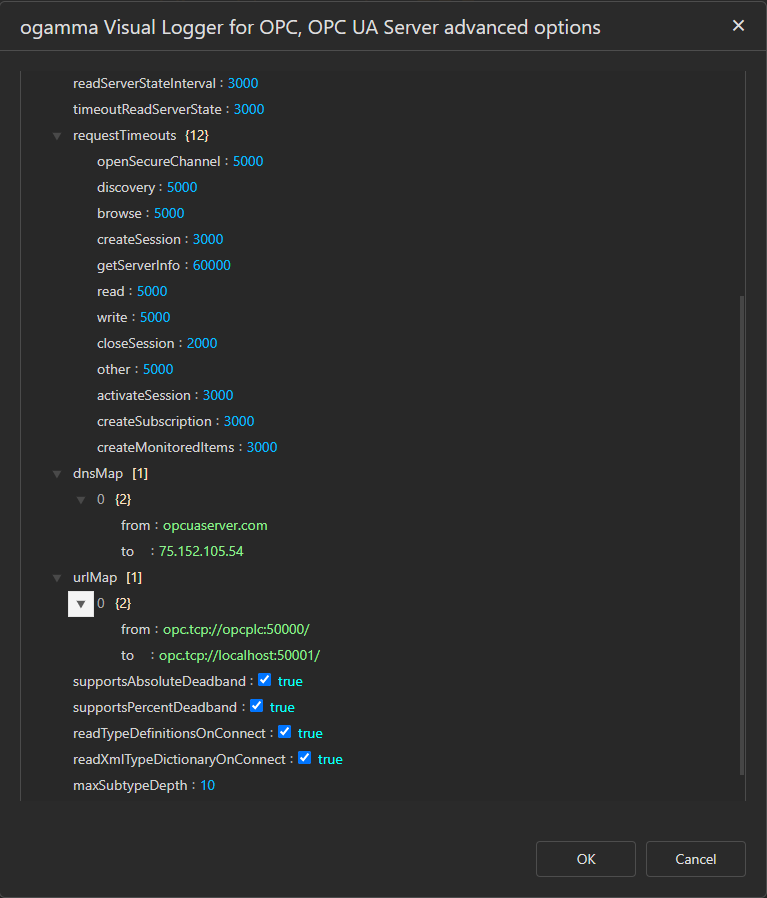This screenshot has height=898, width=767.
Task: Collapse dnsMap item 0 entry
Action: pyautogui.click(x=82, y=499)
